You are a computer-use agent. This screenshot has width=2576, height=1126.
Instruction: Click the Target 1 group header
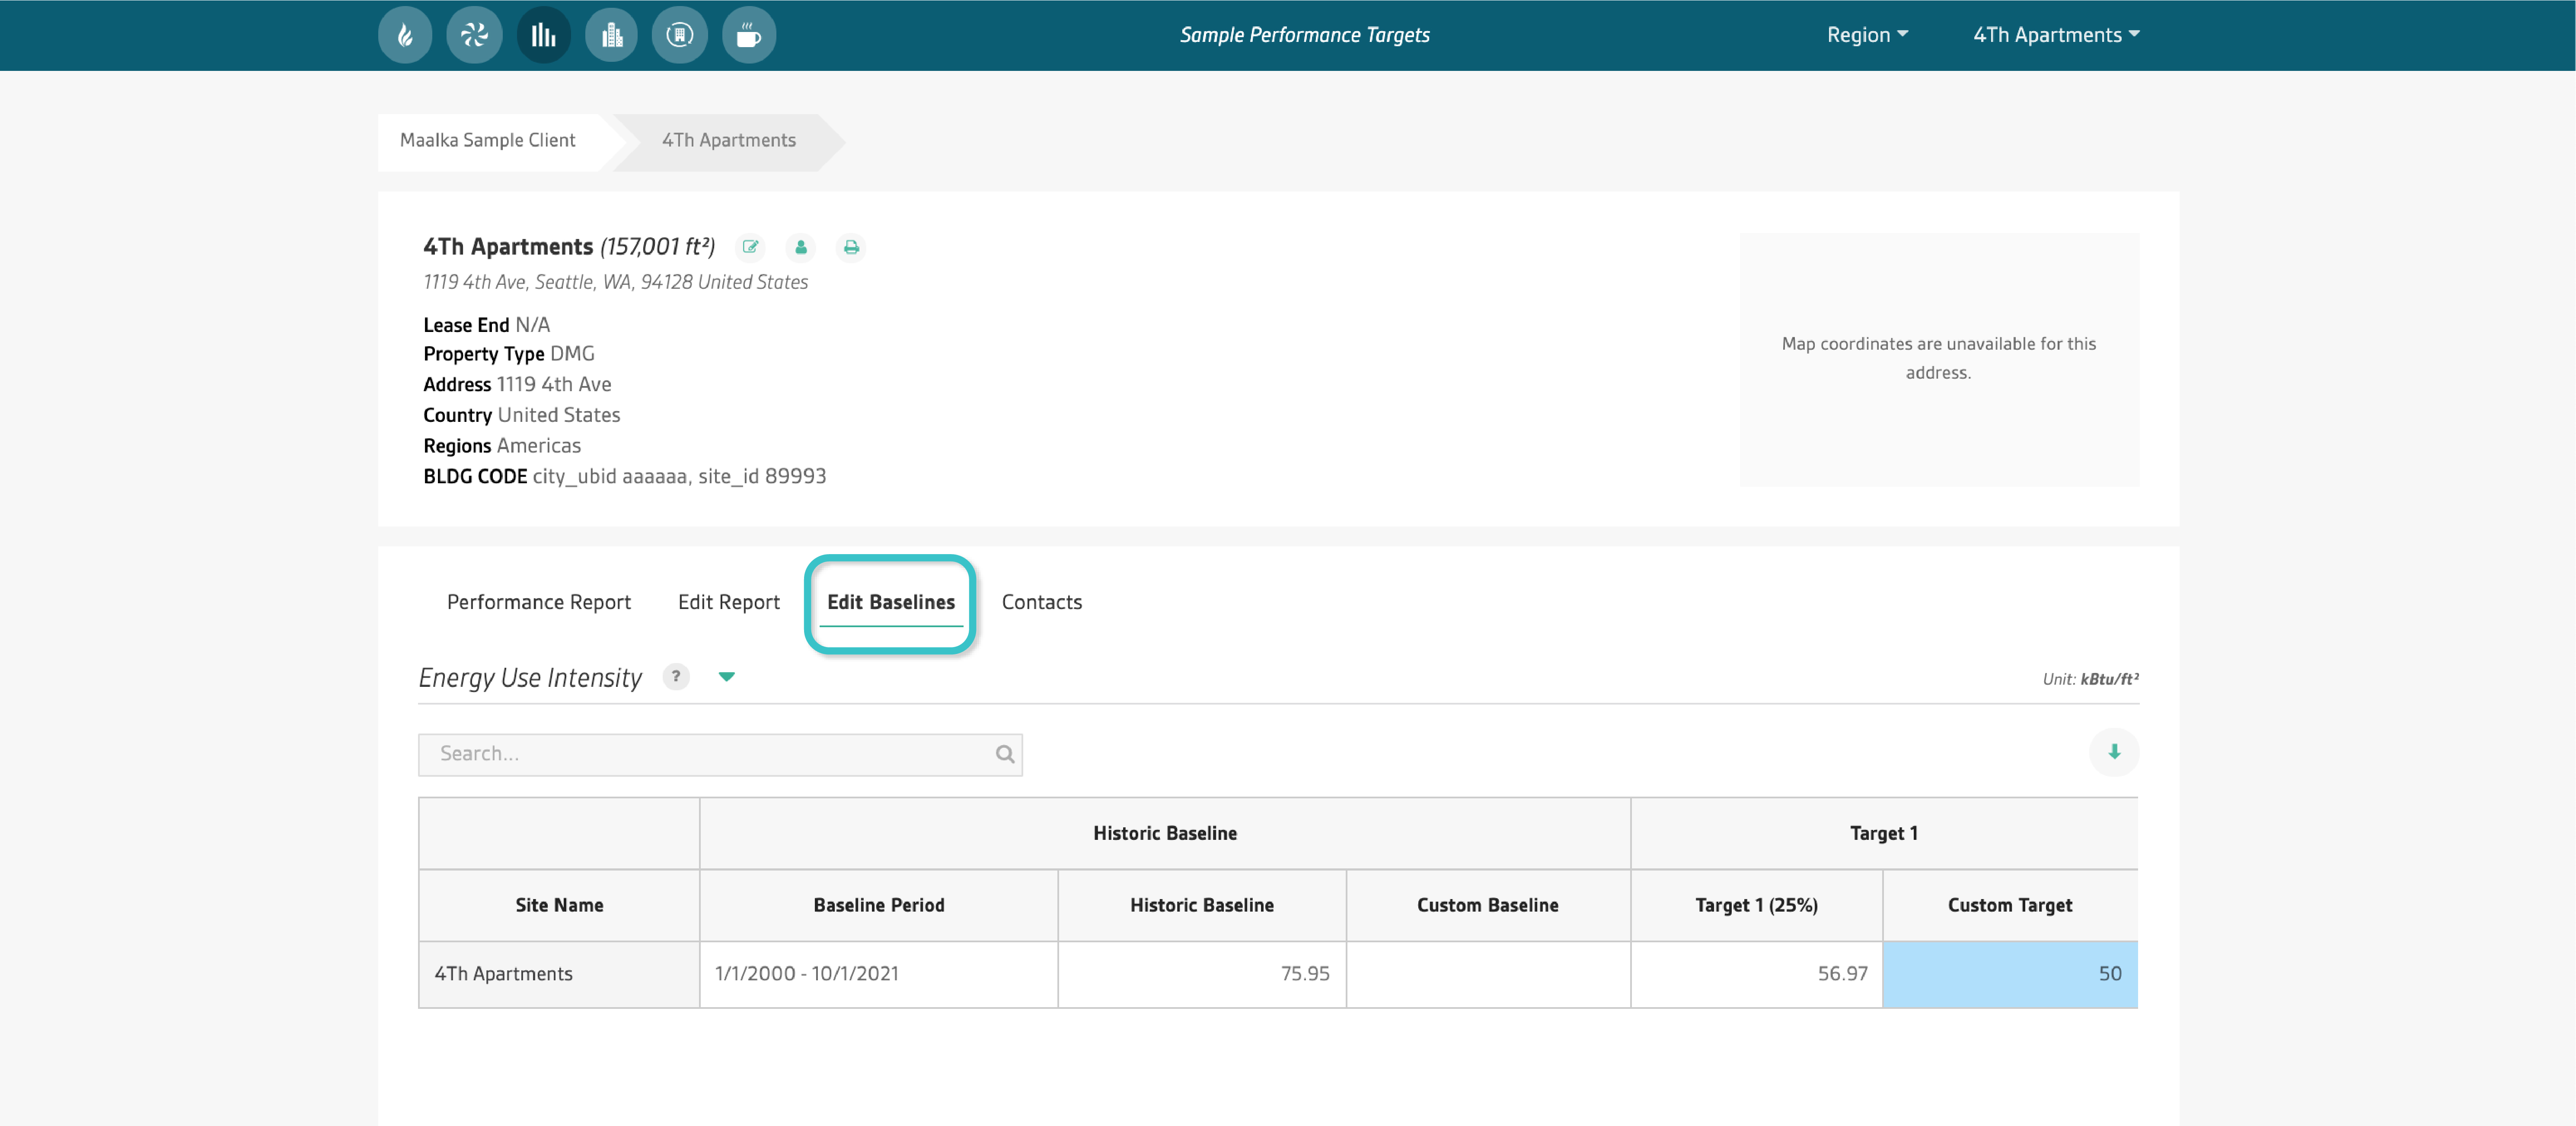pyautogui.click(x=1884, y=833)
